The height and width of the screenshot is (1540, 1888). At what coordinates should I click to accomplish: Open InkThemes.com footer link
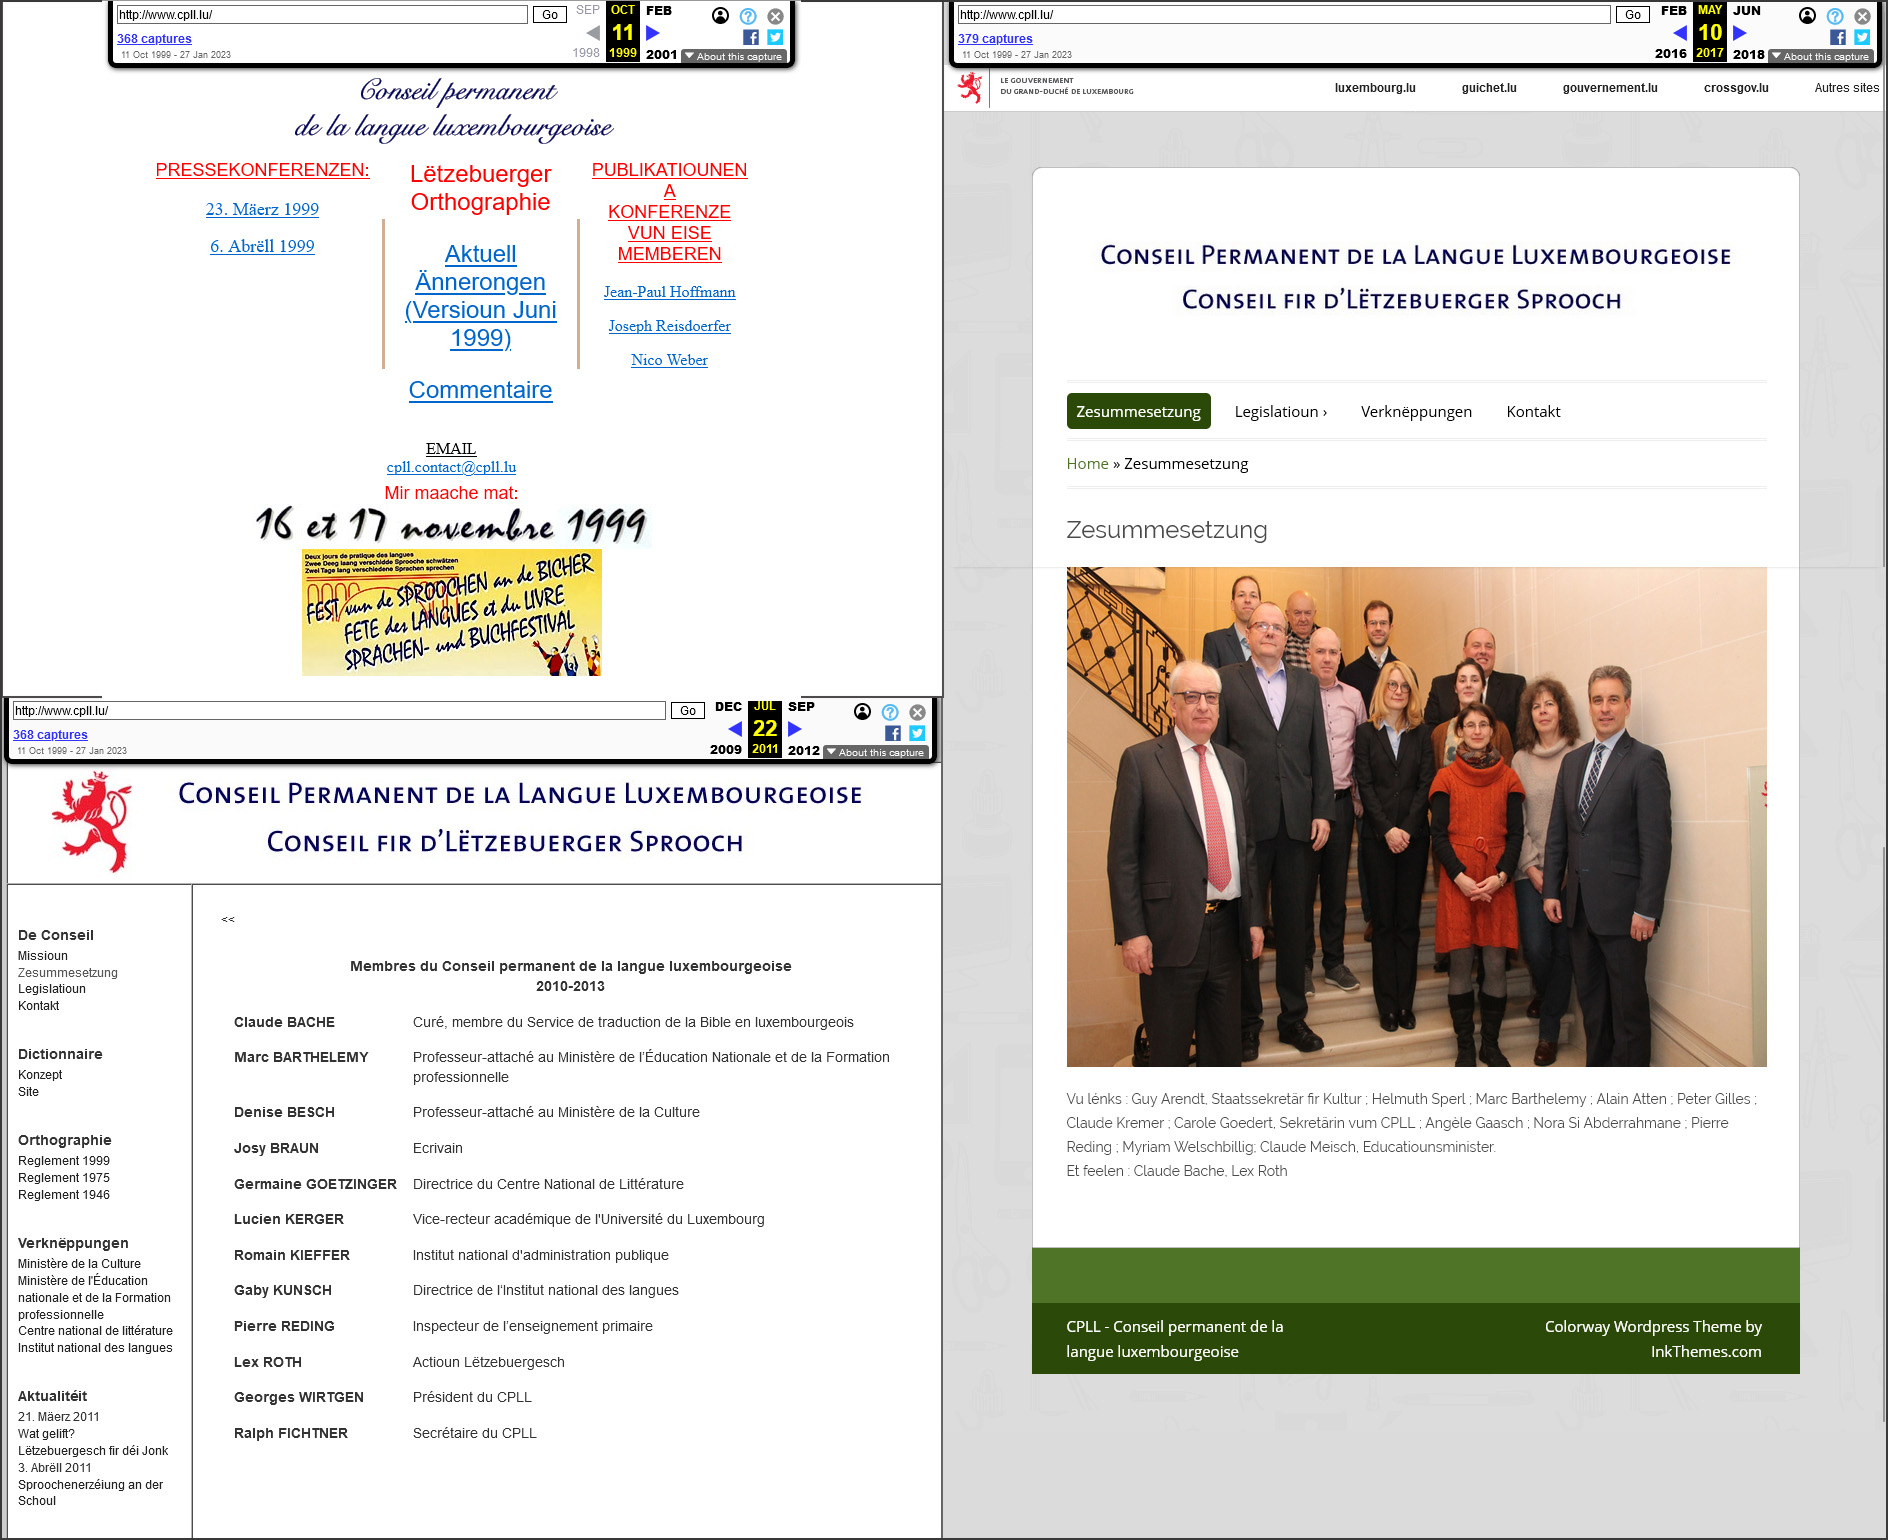coord(1706,1352)
